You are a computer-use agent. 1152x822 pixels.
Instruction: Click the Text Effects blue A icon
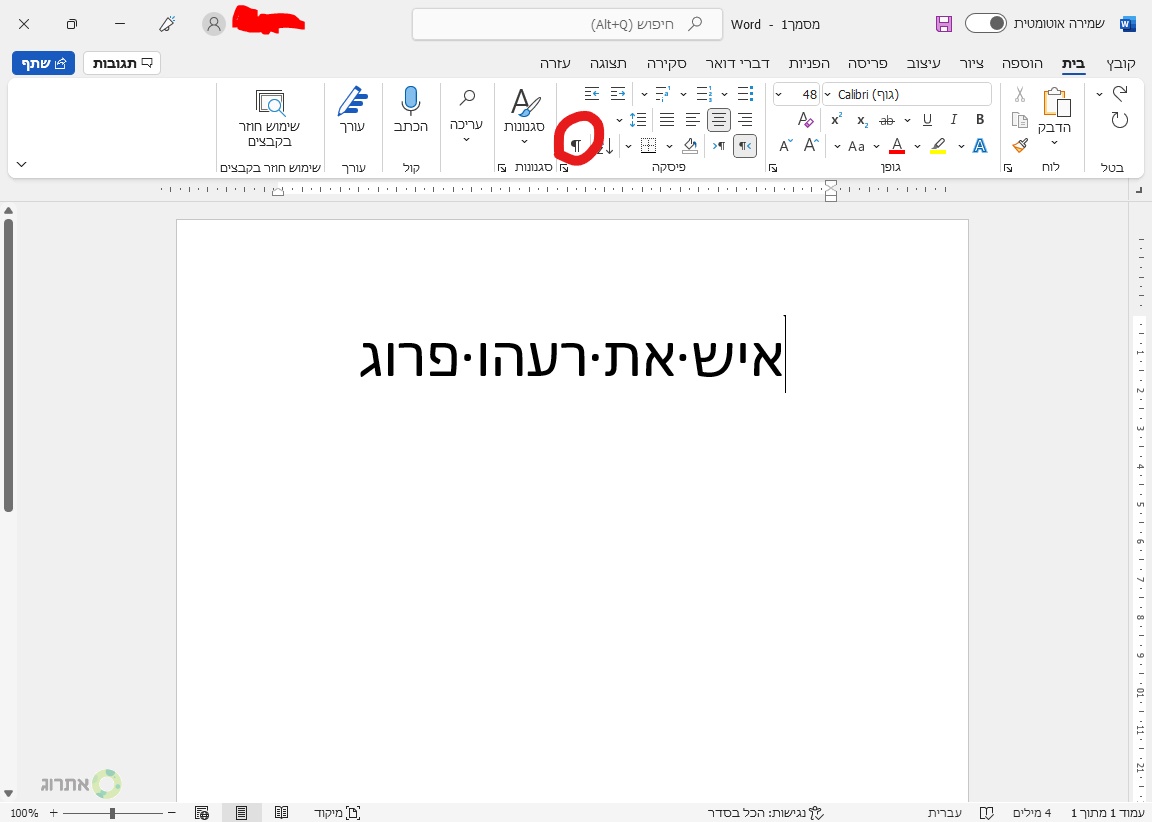tap(979, 145)
